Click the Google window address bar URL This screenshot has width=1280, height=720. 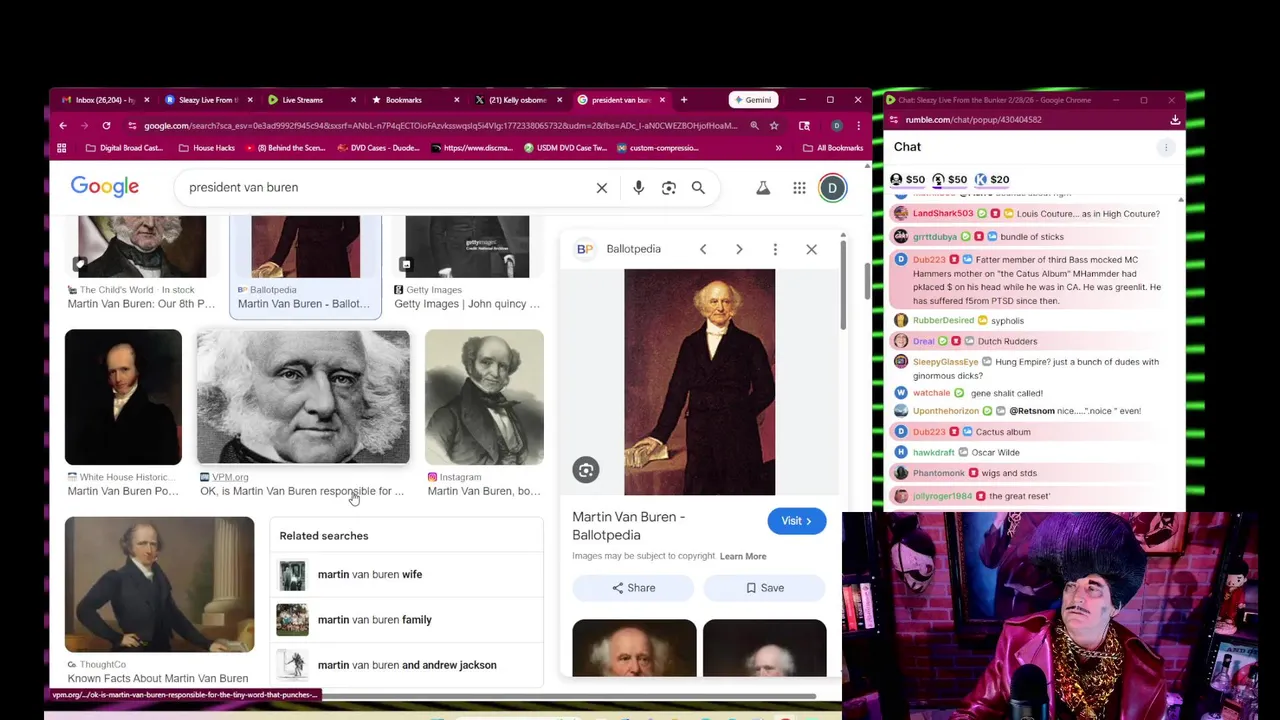tap(440, 126)
